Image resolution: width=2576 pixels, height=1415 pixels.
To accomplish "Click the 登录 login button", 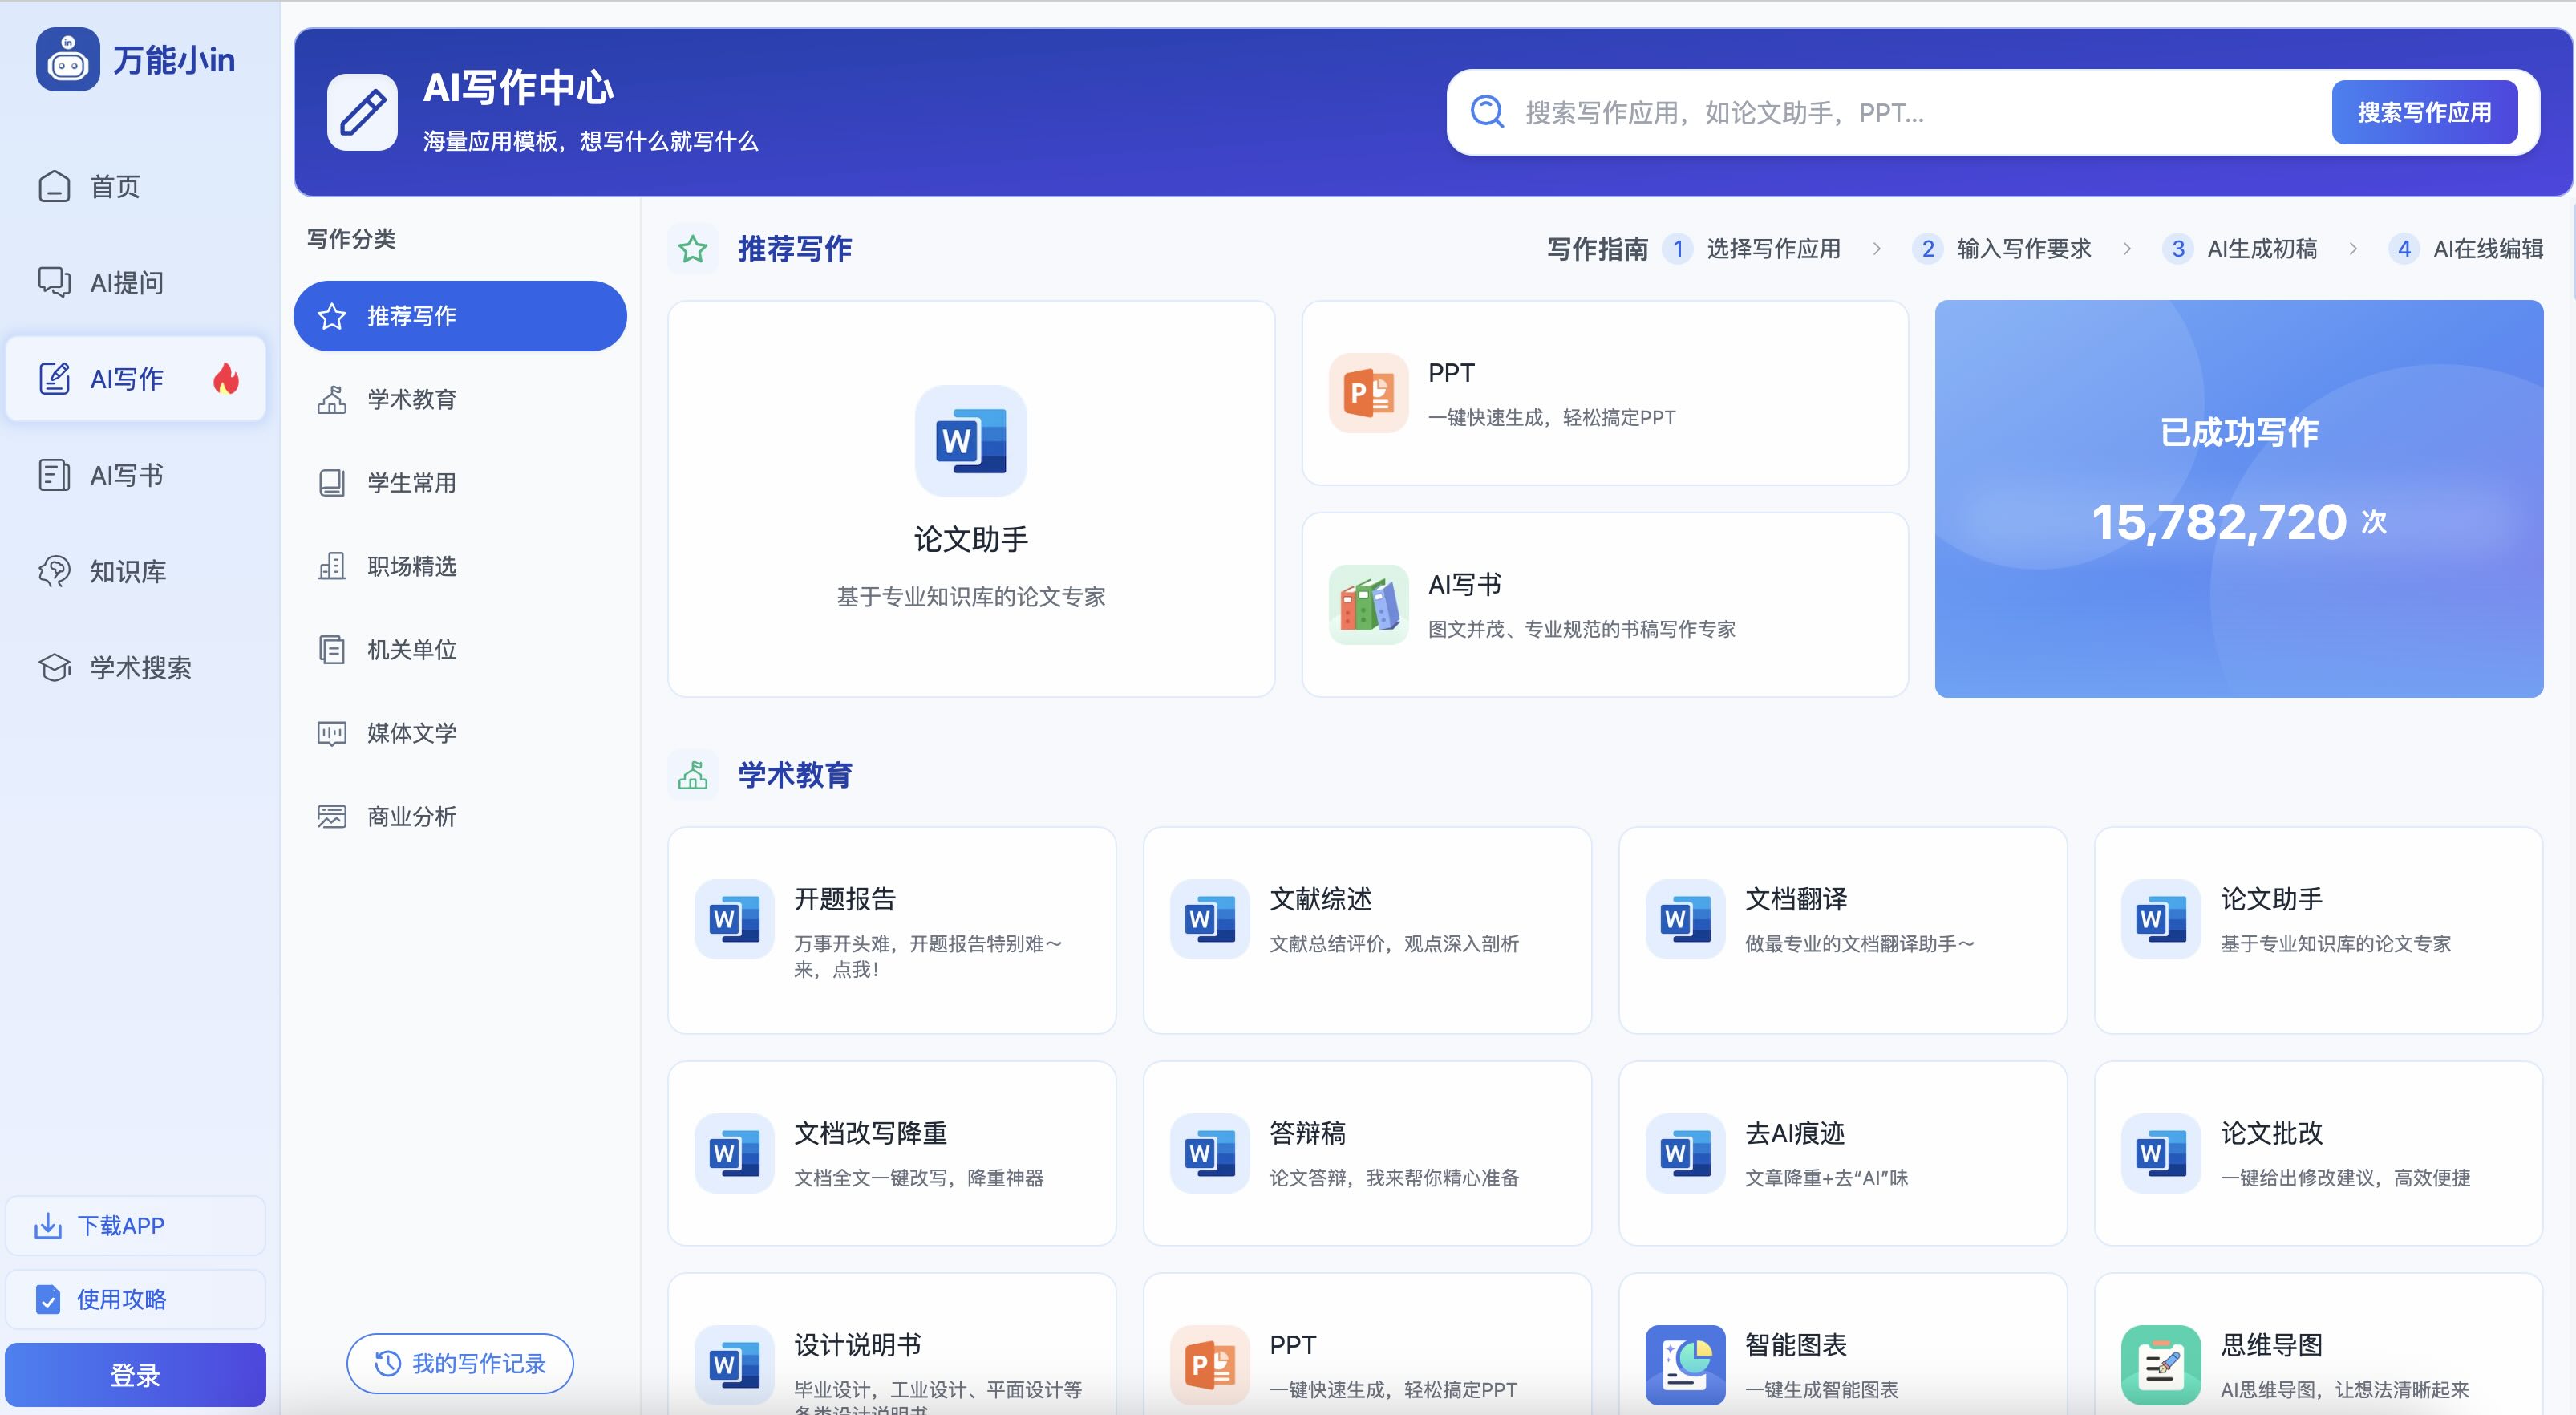I will (135, 1375).
